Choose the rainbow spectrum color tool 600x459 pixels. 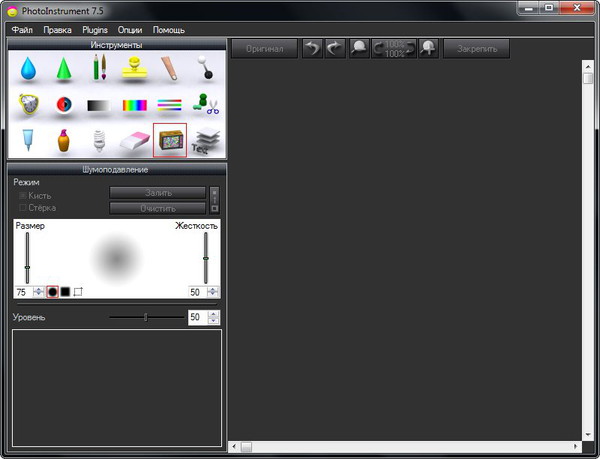click(x=134, y=105)
